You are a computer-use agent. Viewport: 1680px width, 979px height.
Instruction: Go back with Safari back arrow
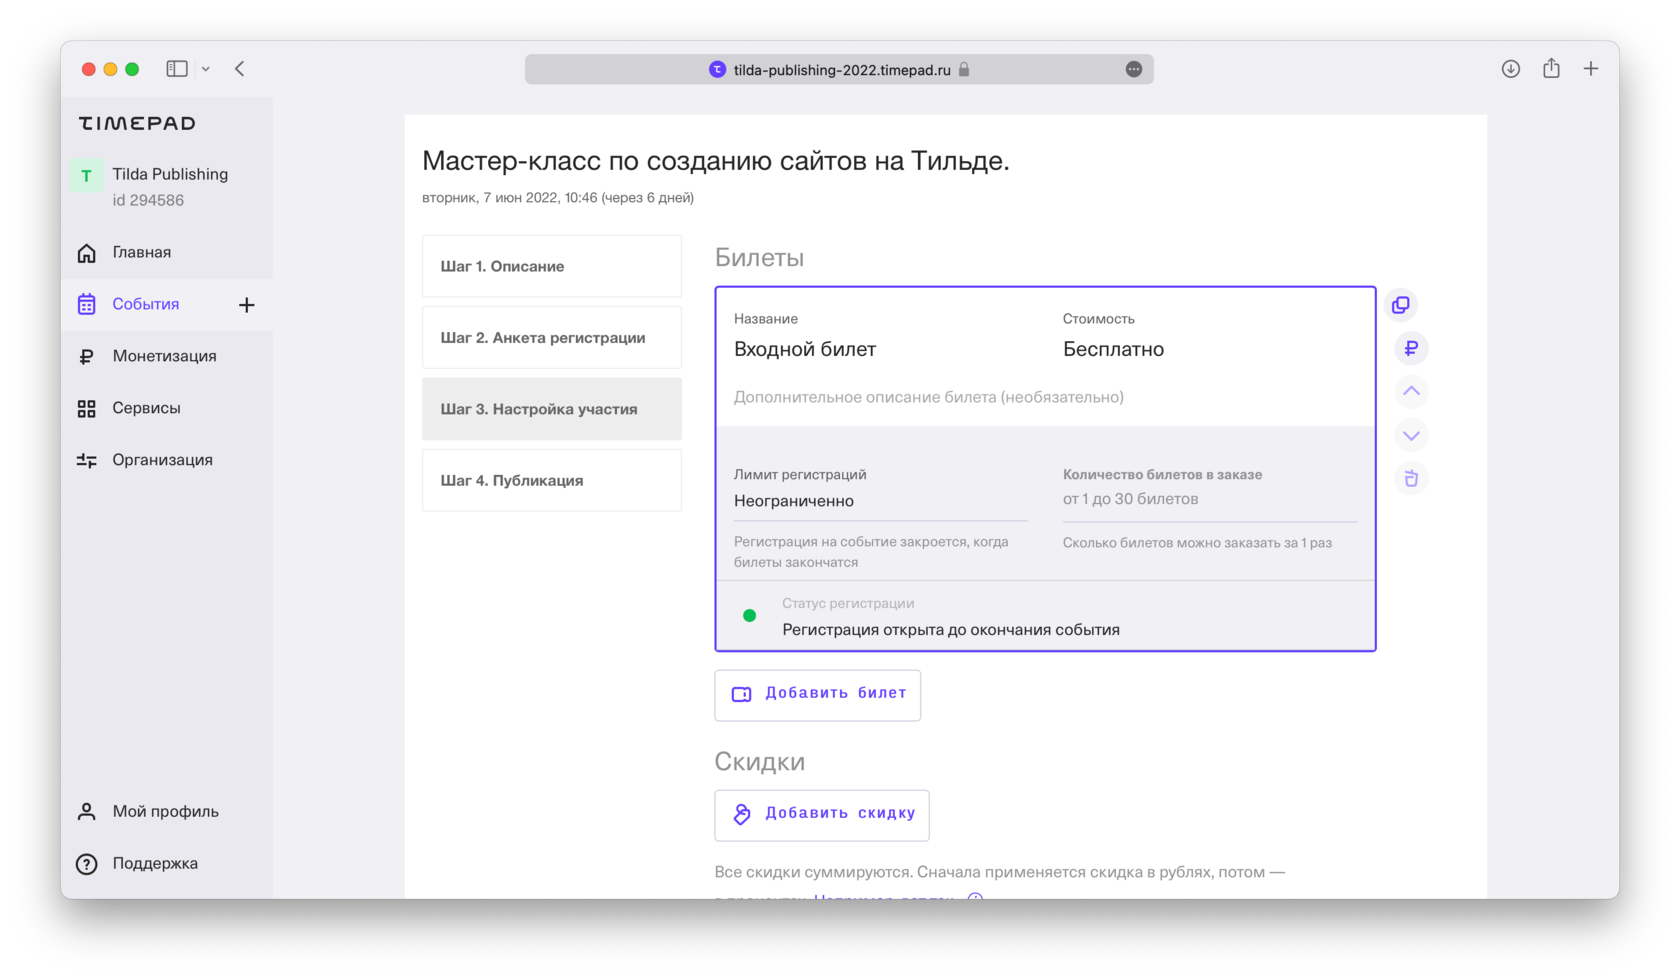point(240,69)
